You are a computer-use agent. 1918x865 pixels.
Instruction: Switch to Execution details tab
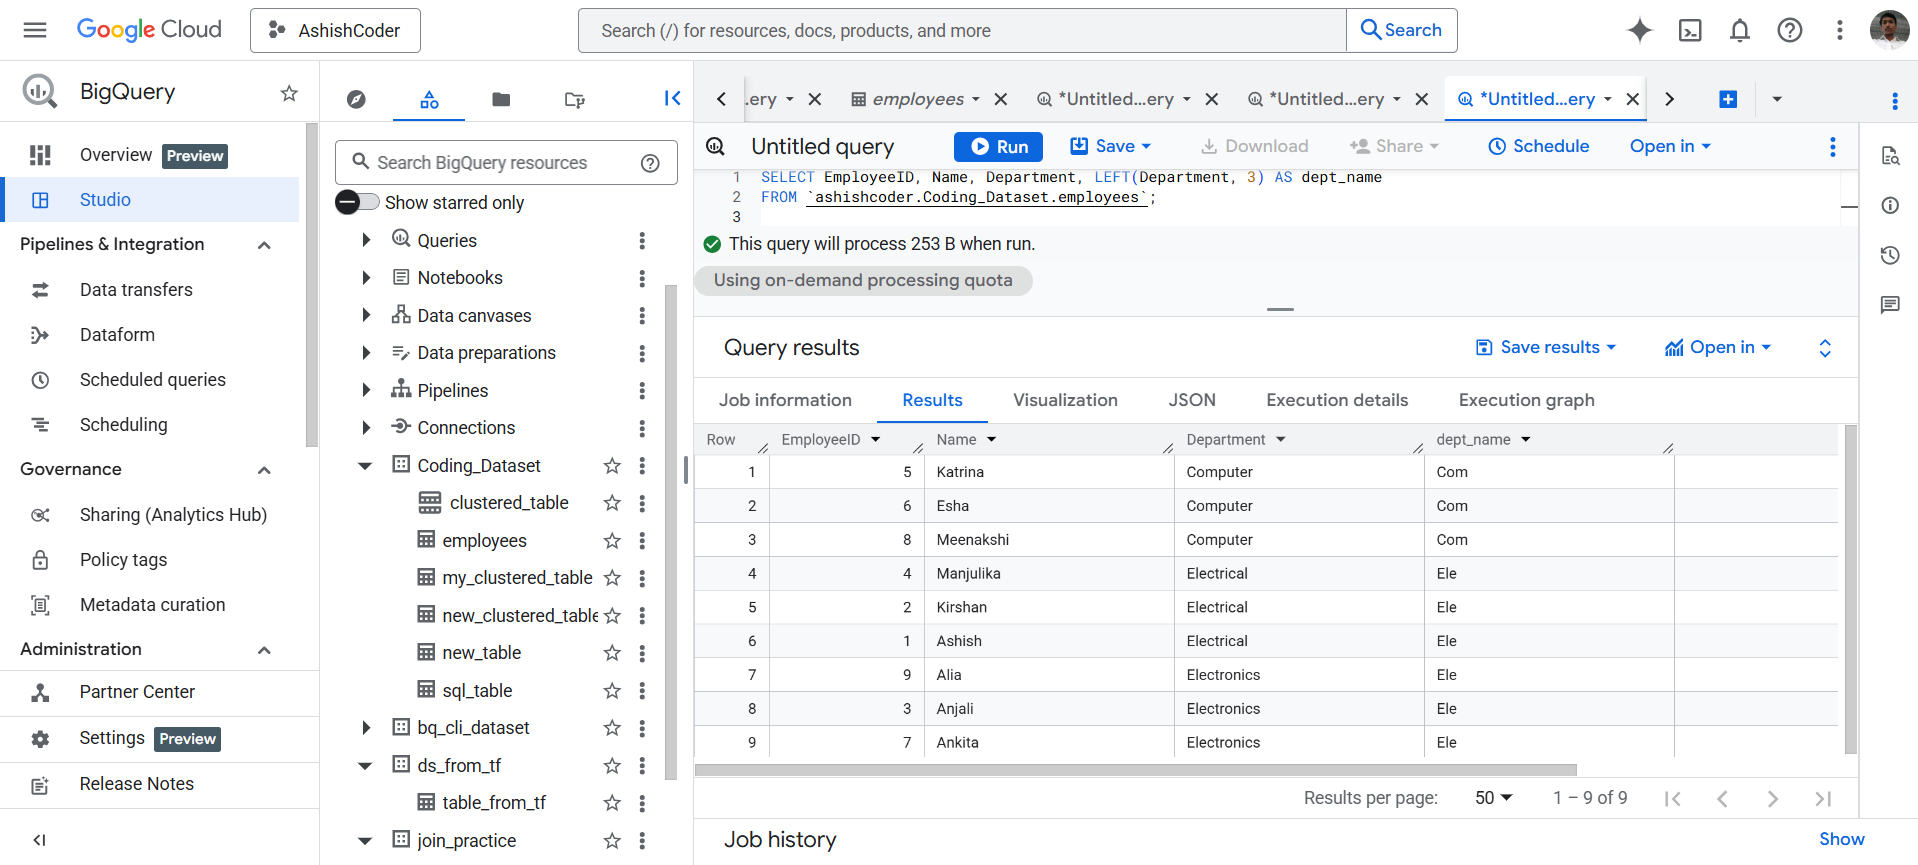click(1337, 400)
